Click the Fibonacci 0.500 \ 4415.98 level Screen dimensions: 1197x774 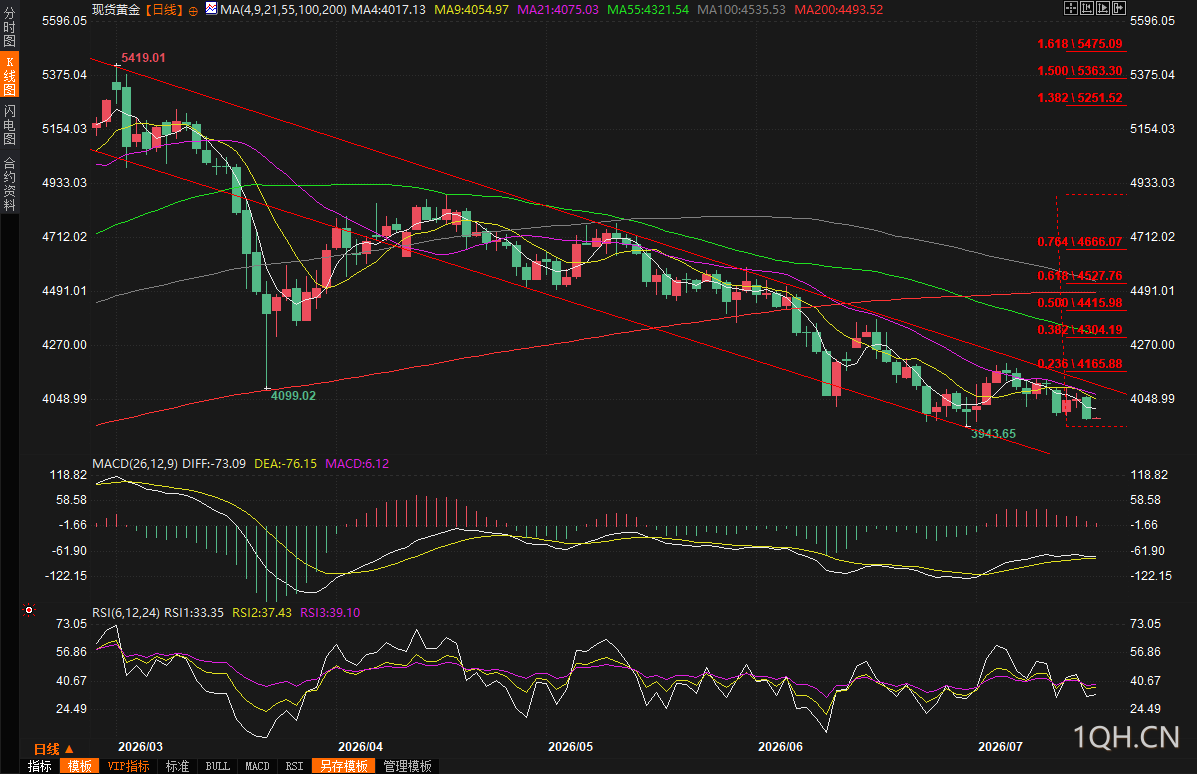pyautogui.click(x=1079, y=302)
